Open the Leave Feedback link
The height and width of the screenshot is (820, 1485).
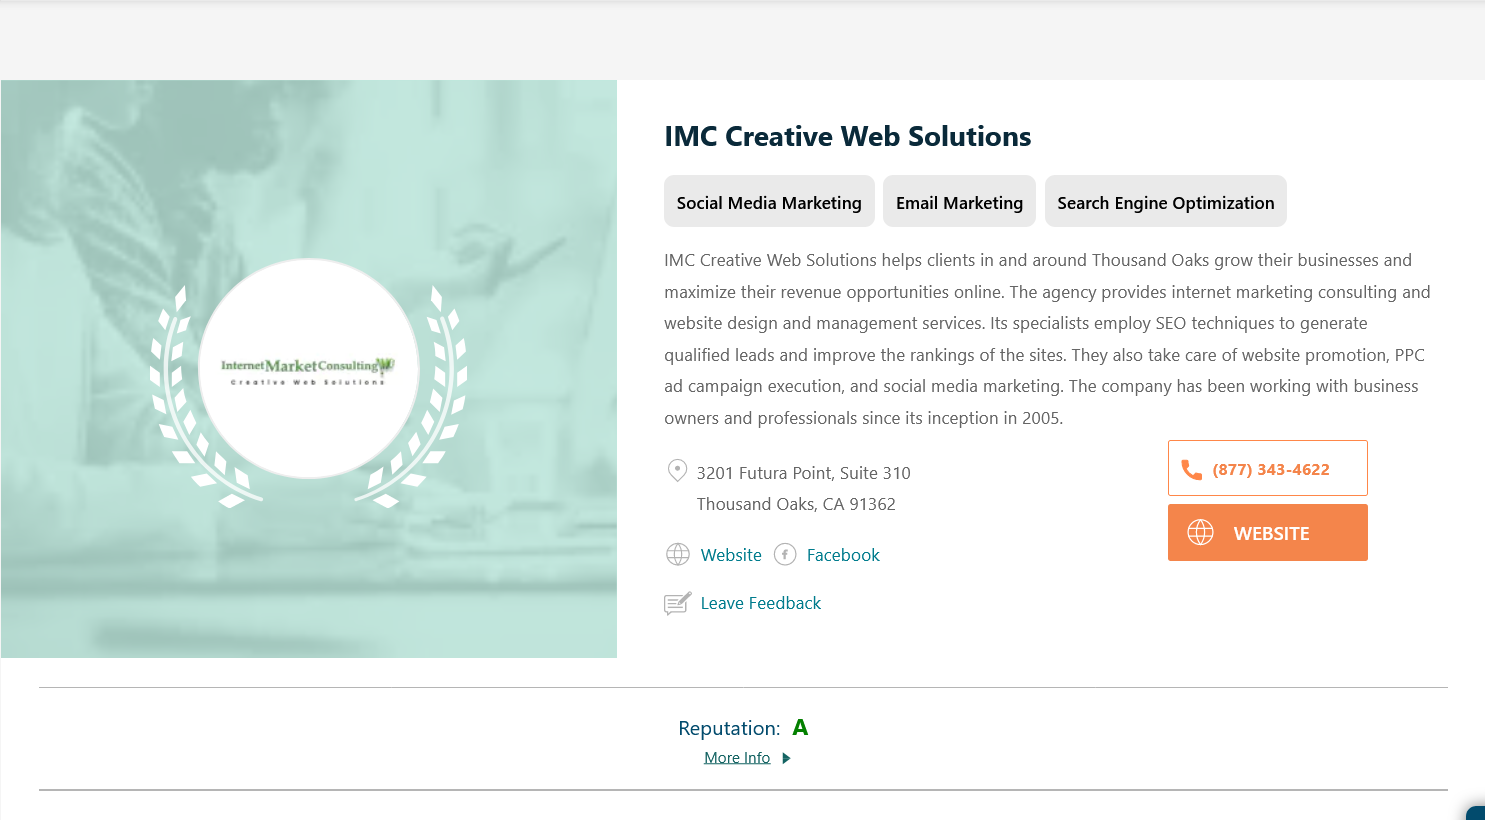[x=760, y=603]
